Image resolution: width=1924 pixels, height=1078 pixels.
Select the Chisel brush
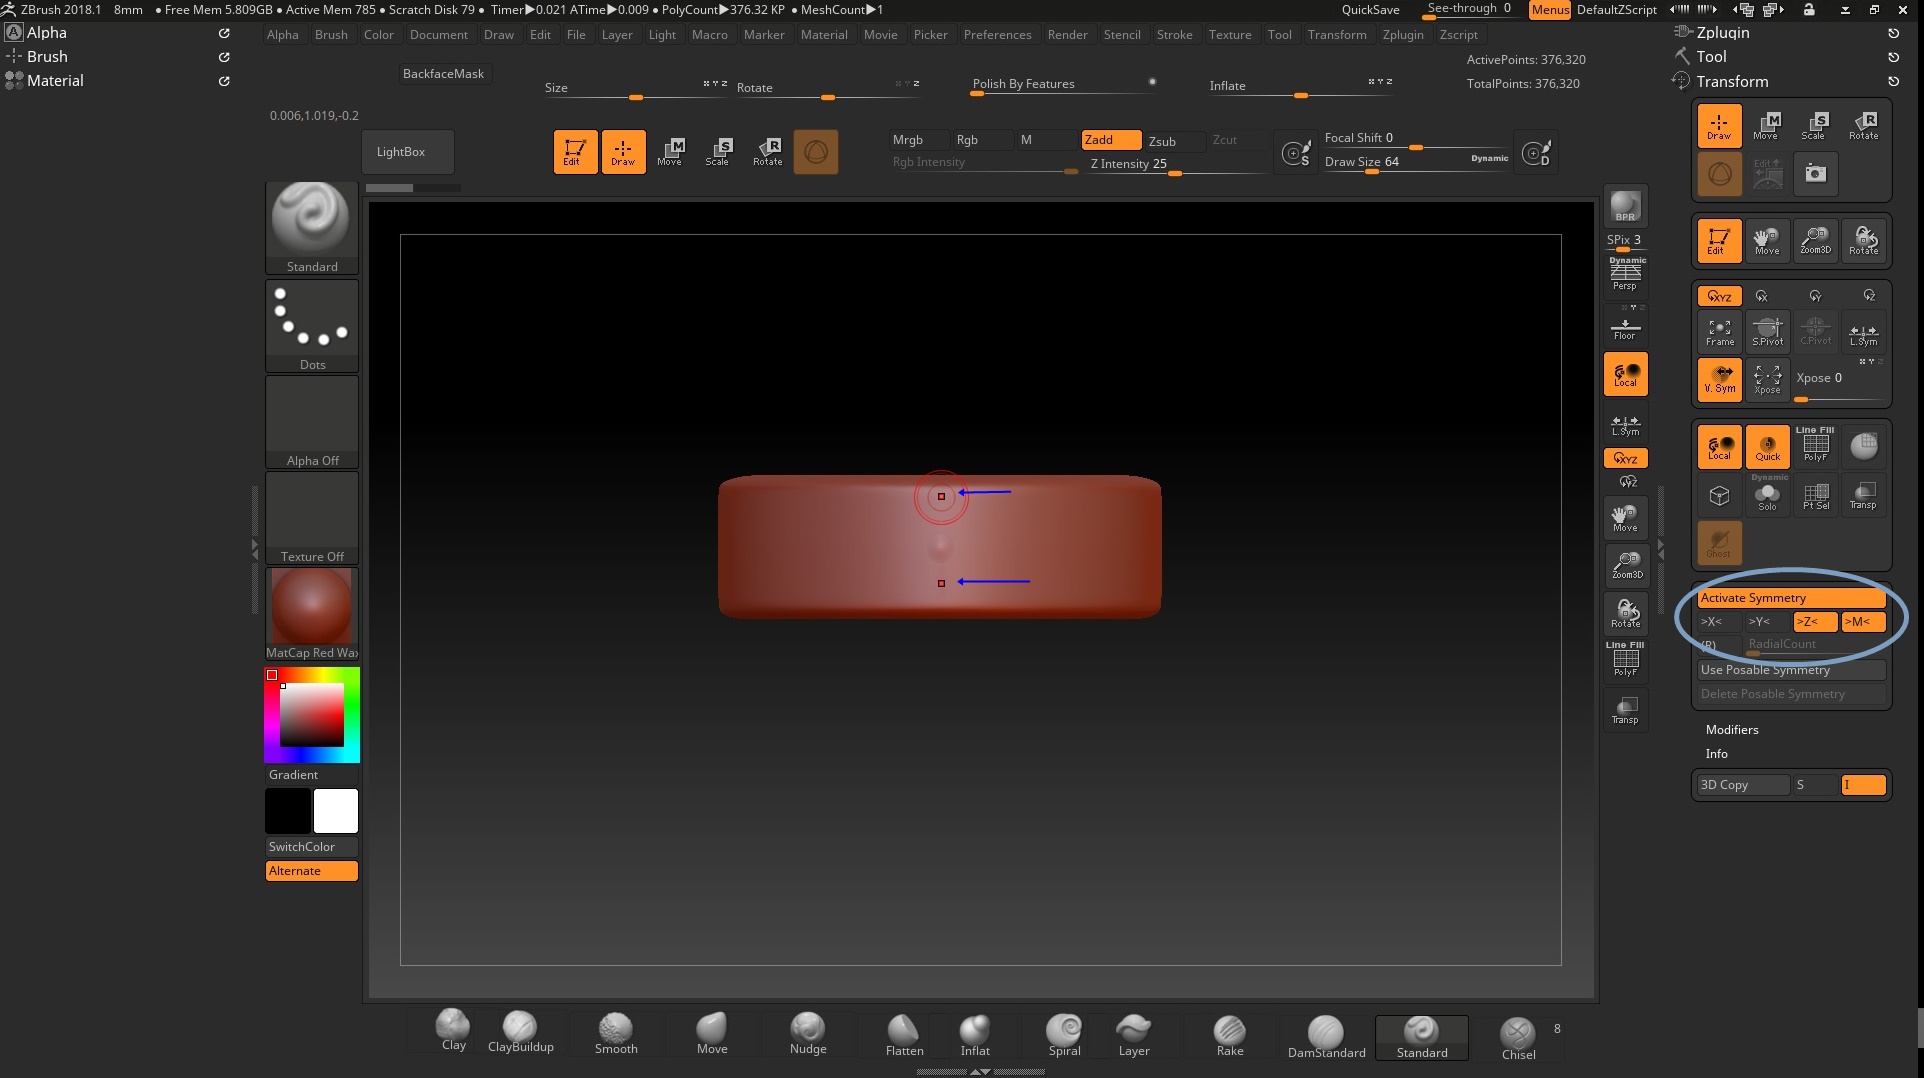[1518, 1038]
